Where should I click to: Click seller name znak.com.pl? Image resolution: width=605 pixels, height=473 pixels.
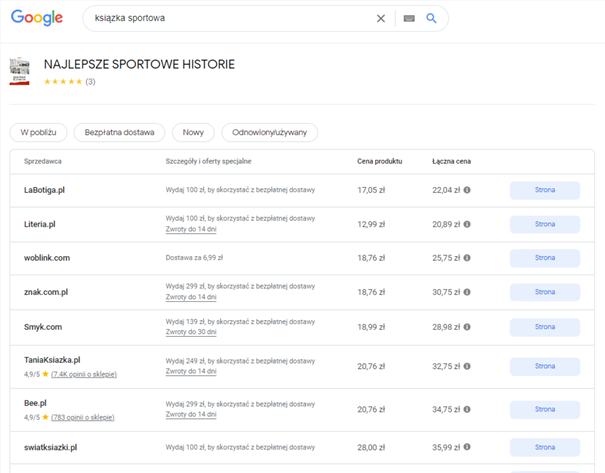click(46, 292)
